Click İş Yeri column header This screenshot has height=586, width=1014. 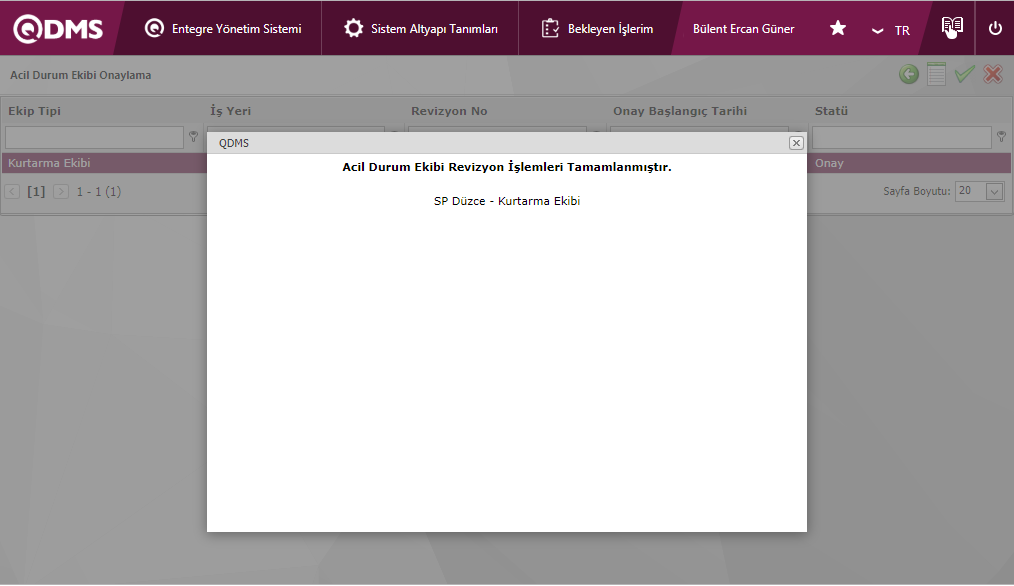click(230, 111)
